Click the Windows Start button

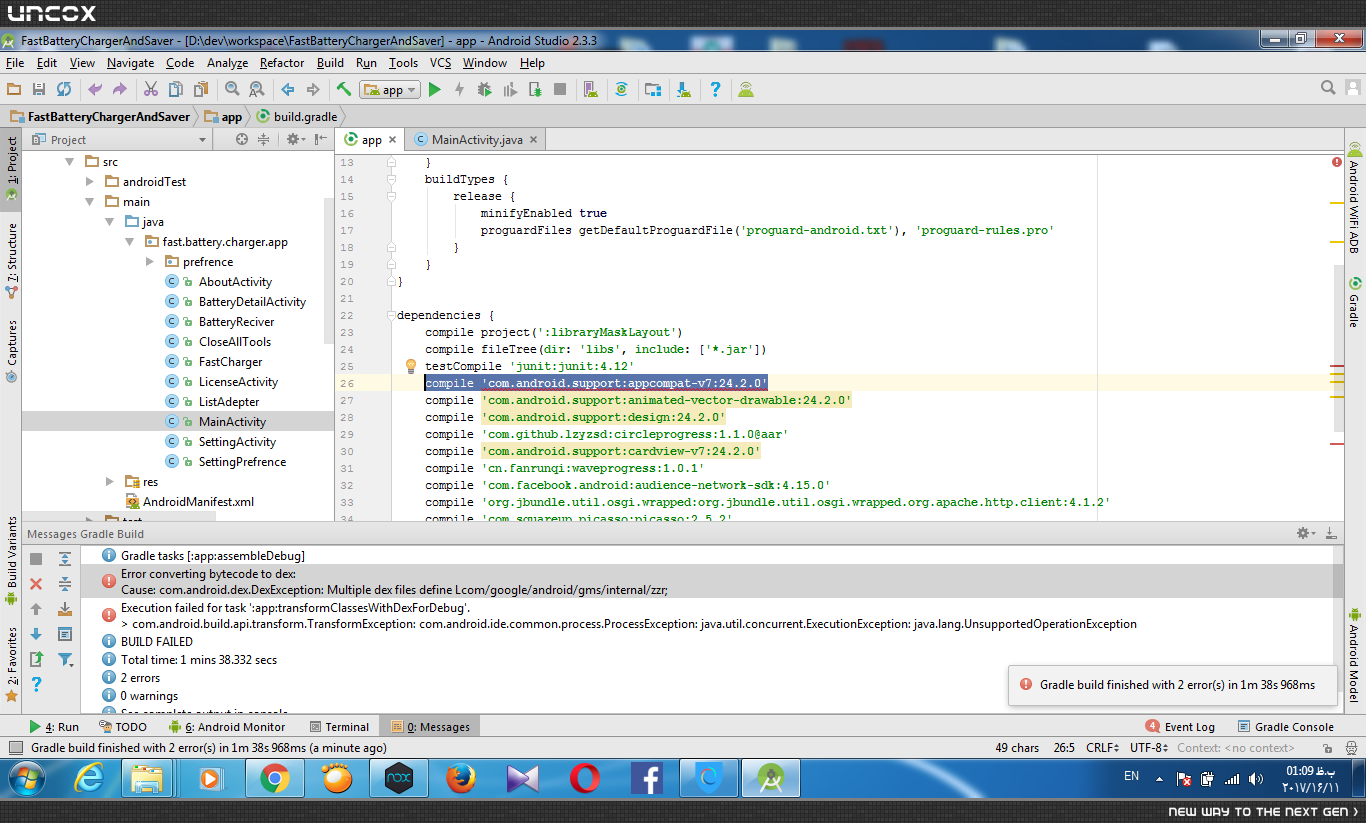point(27,778)
